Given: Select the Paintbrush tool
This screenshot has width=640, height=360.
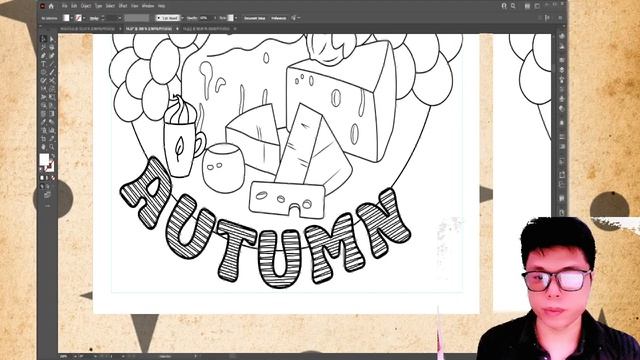Looking at the screenshot, I should click(x=52, y=72).
